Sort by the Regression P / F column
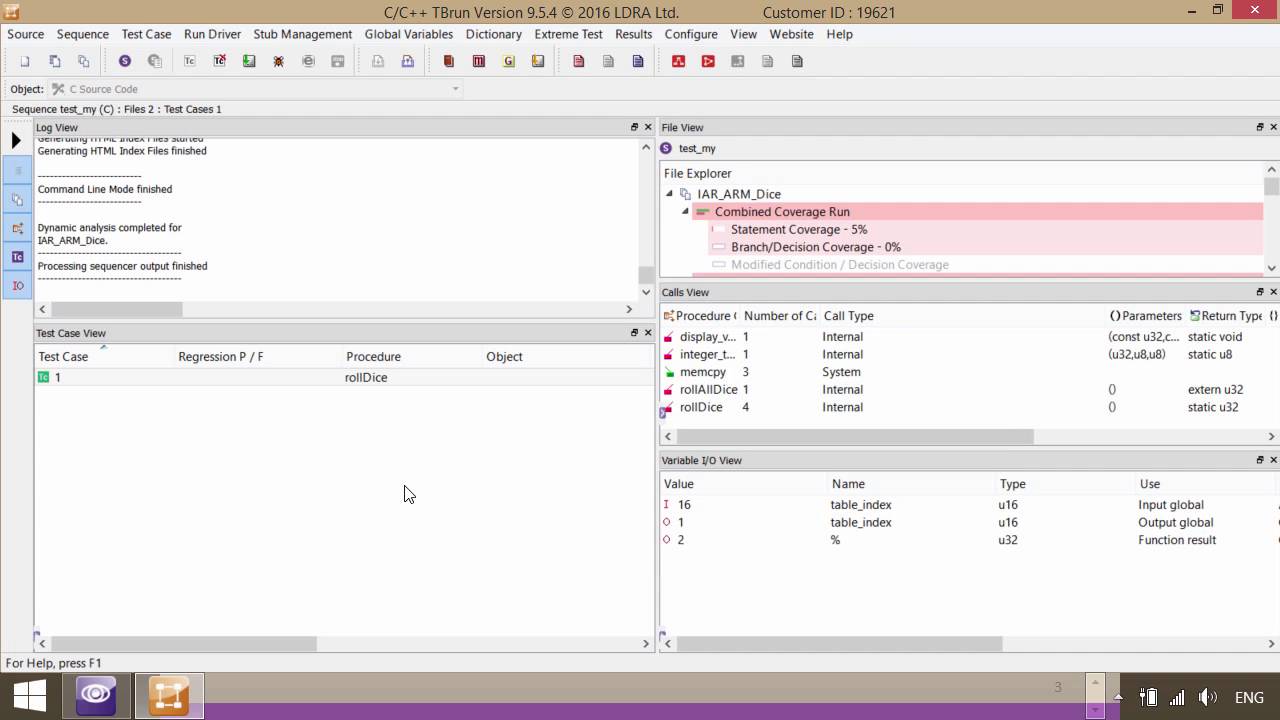The image size is (1280, 720). (x=258, y=356)
